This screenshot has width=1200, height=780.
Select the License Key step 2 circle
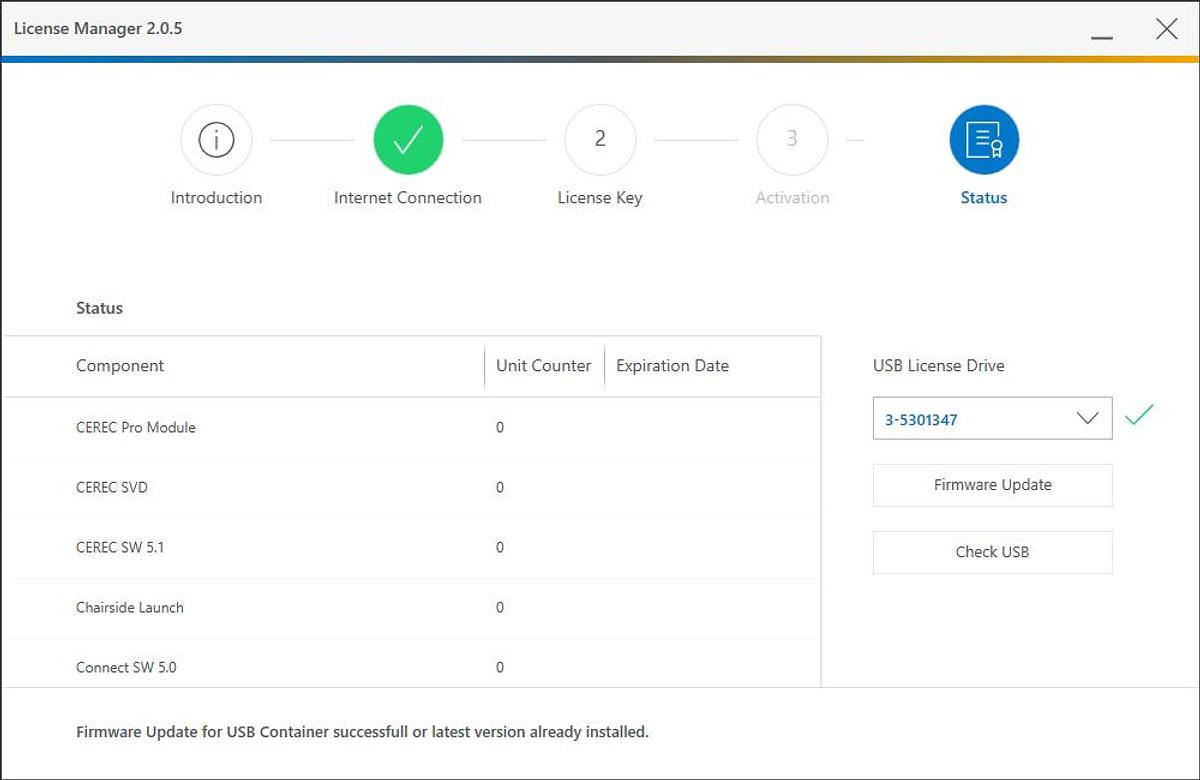(600, 140)
